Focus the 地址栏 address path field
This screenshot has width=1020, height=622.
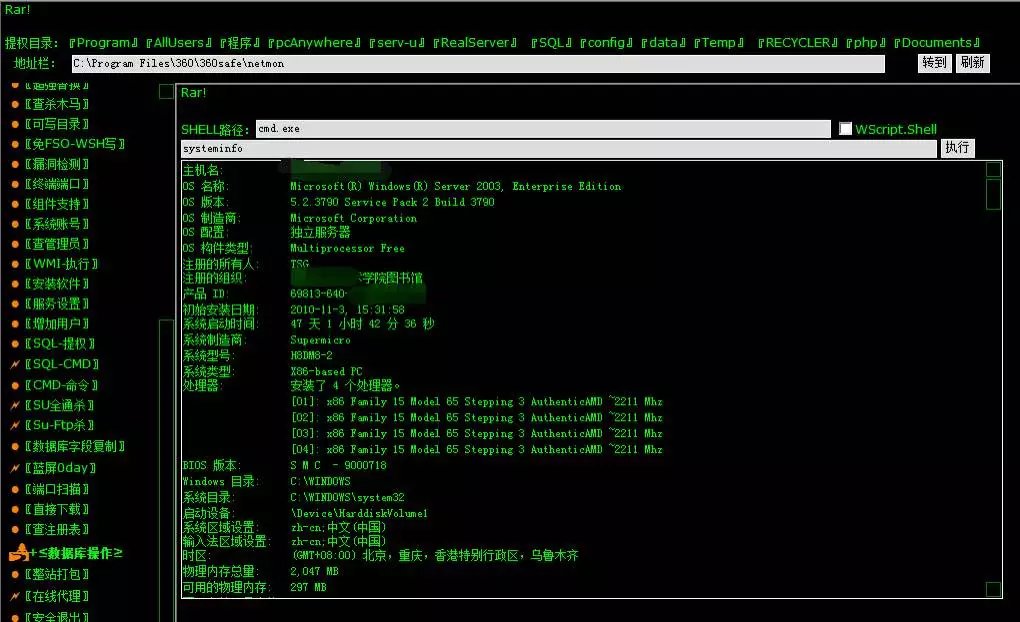pyautogui.click(x=477, y=64)
